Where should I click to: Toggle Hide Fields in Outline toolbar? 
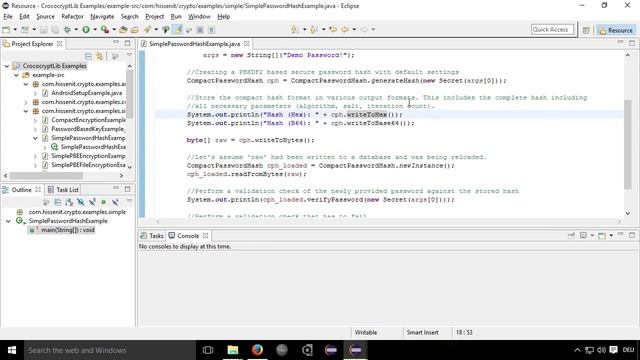[80, 202]
